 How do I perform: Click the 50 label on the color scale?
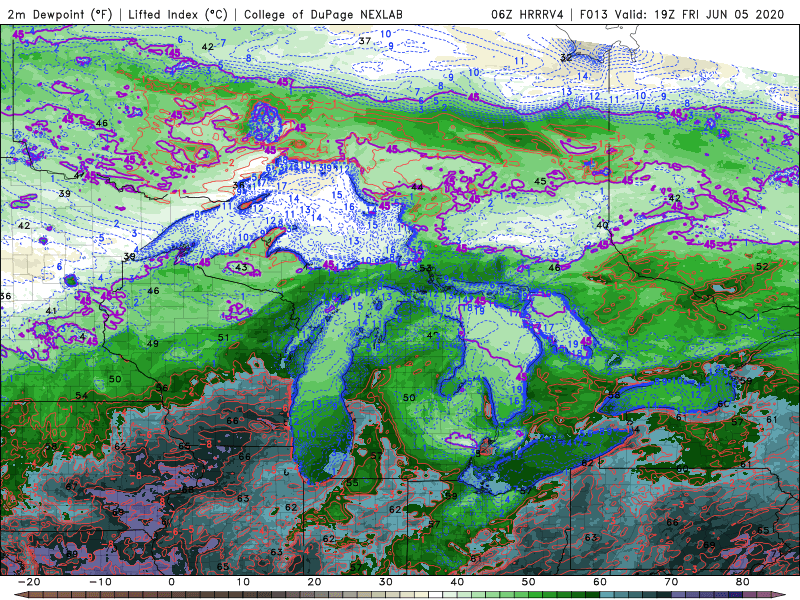click(x=529, y=582)
